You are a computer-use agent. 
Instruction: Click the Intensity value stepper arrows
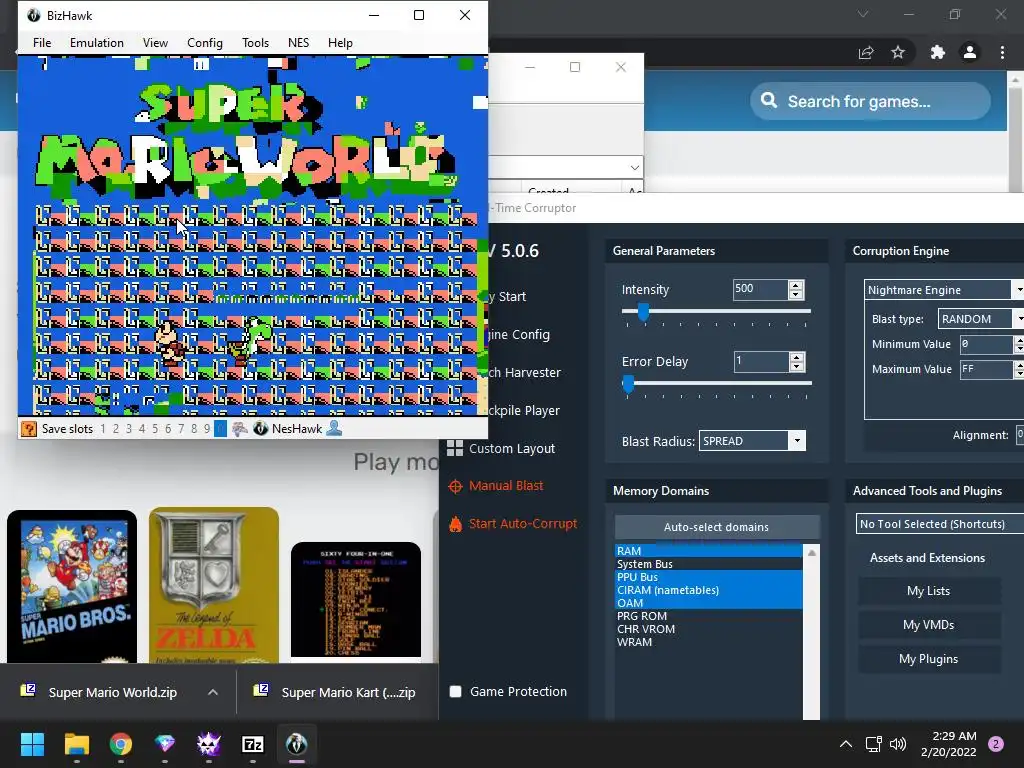click(x=796, y=290)
